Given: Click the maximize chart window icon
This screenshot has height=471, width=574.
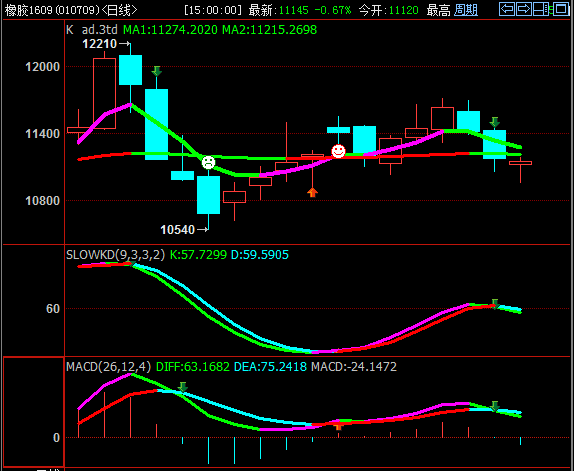Looking at the screenshot, I should [561, 8].
